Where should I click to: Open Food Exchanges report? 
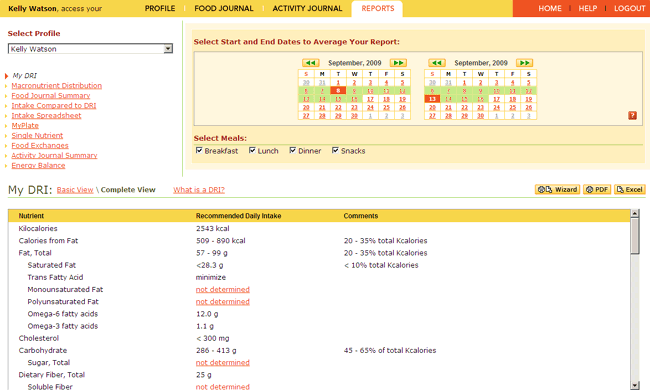click(x=40, y=145)
